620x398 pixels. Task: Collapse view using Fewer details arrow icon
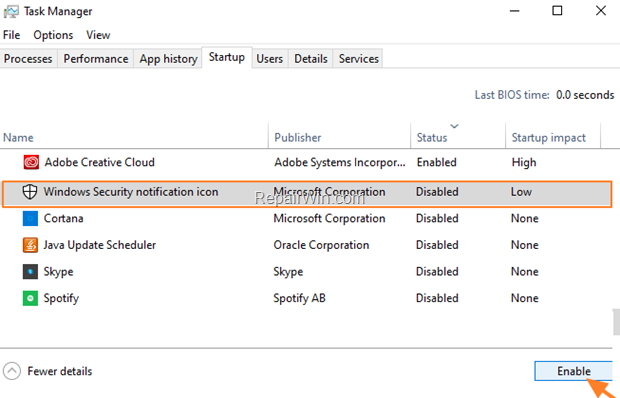[12, 371]
